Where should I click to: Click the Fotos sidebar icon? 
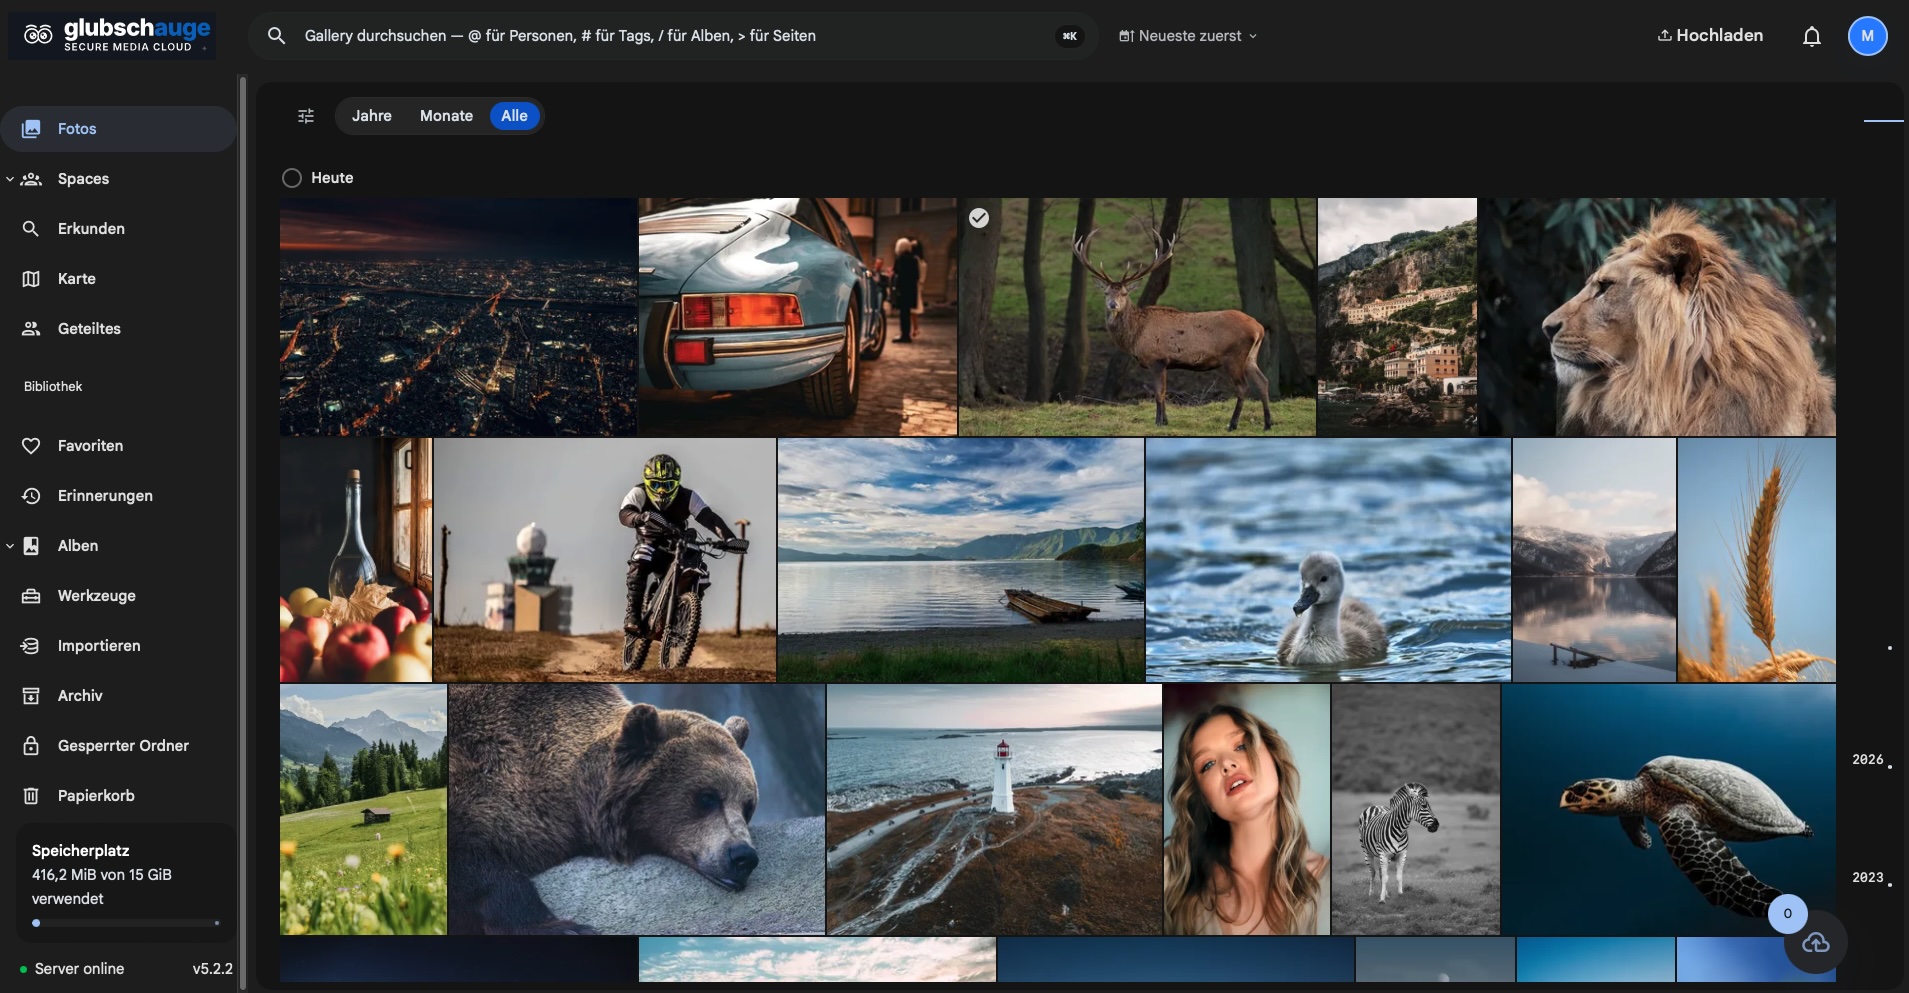[x=31, y=129]
